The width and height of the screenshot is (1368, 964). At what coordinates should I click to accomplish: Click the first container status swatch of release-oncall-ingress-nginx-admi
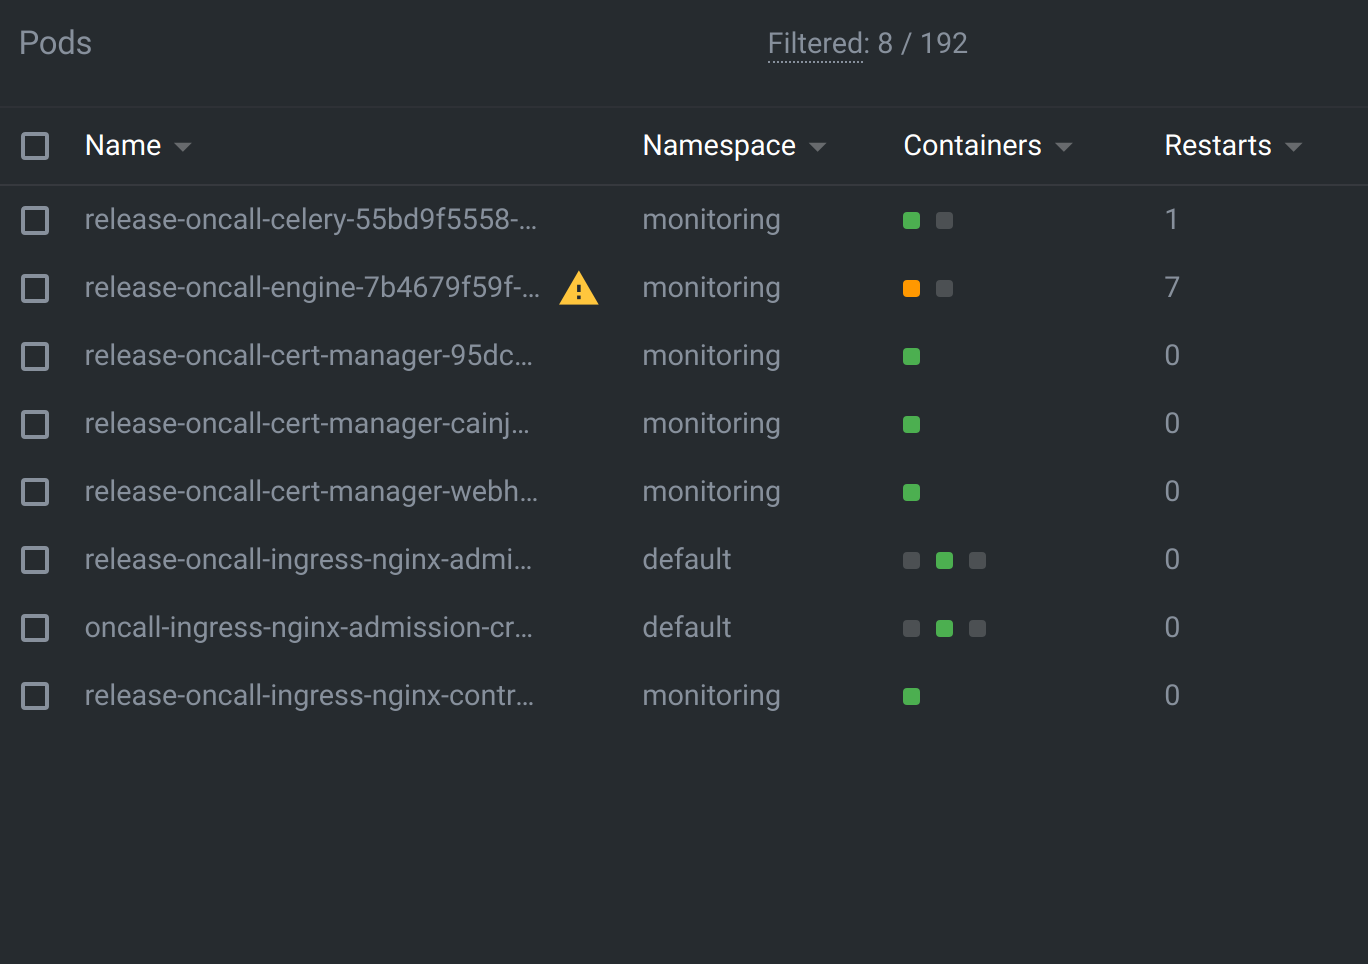(x=911, y=560)
